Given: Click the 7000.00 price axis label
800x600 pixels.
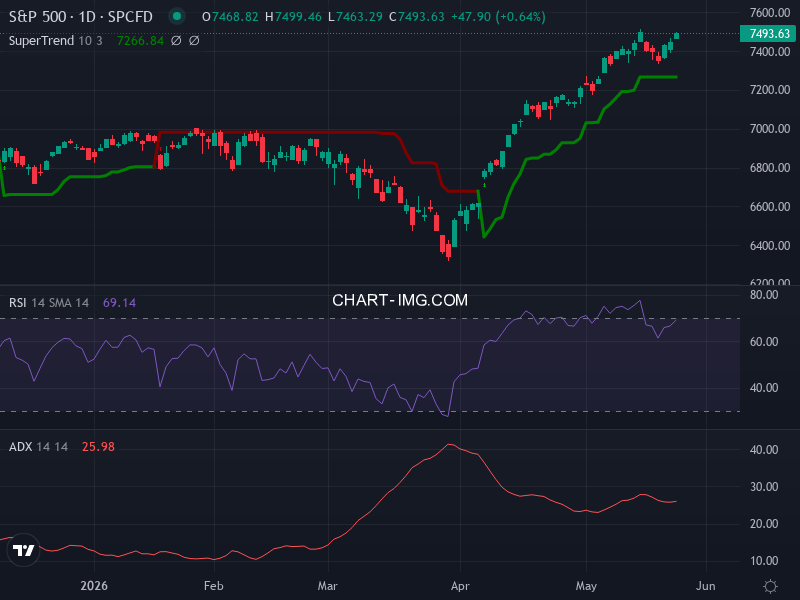Looking at the screenshot, I should point(770,129).
